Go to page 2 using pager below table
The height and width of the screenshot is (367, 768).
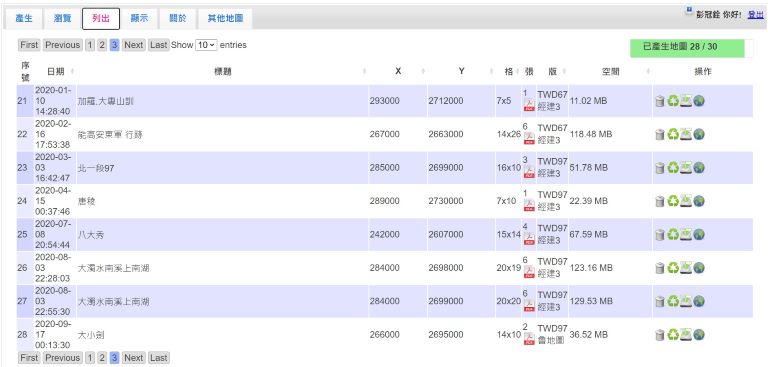click(x=102, y=358)
